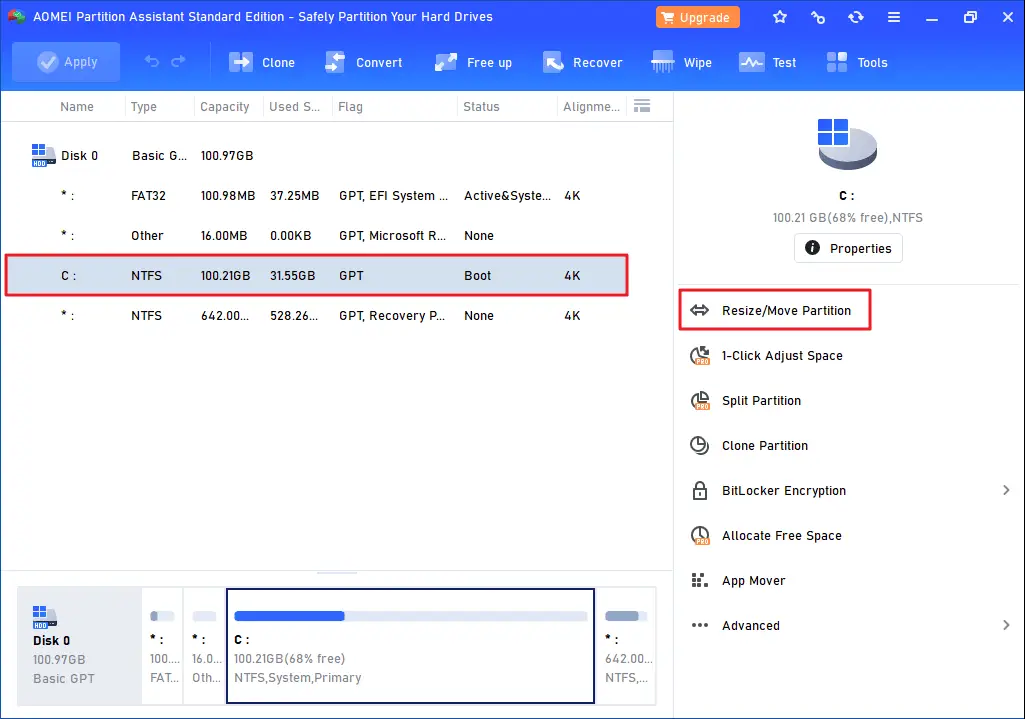
Task: Open the Tools toolbar option
Action: [x=856, y=62]
